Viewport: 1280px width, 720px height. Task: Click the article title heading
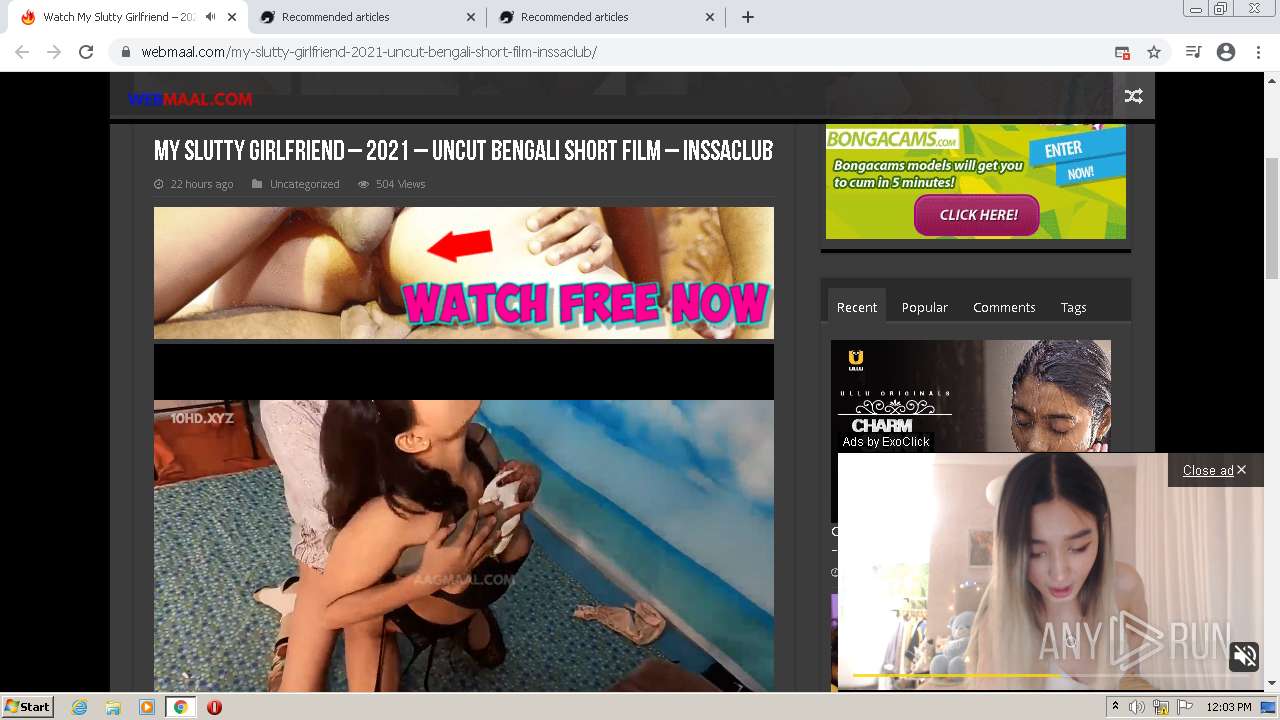click(x=463, y=151)
